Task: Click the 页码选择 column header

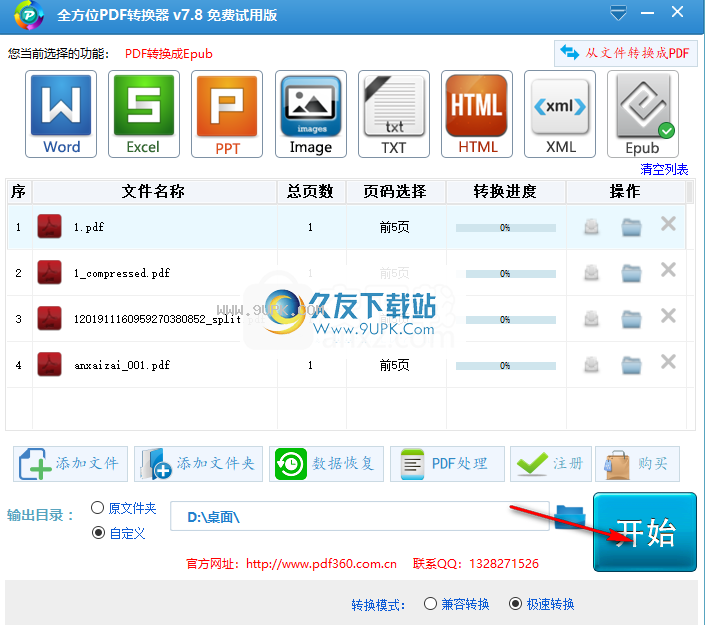Action: pos(396,191)
